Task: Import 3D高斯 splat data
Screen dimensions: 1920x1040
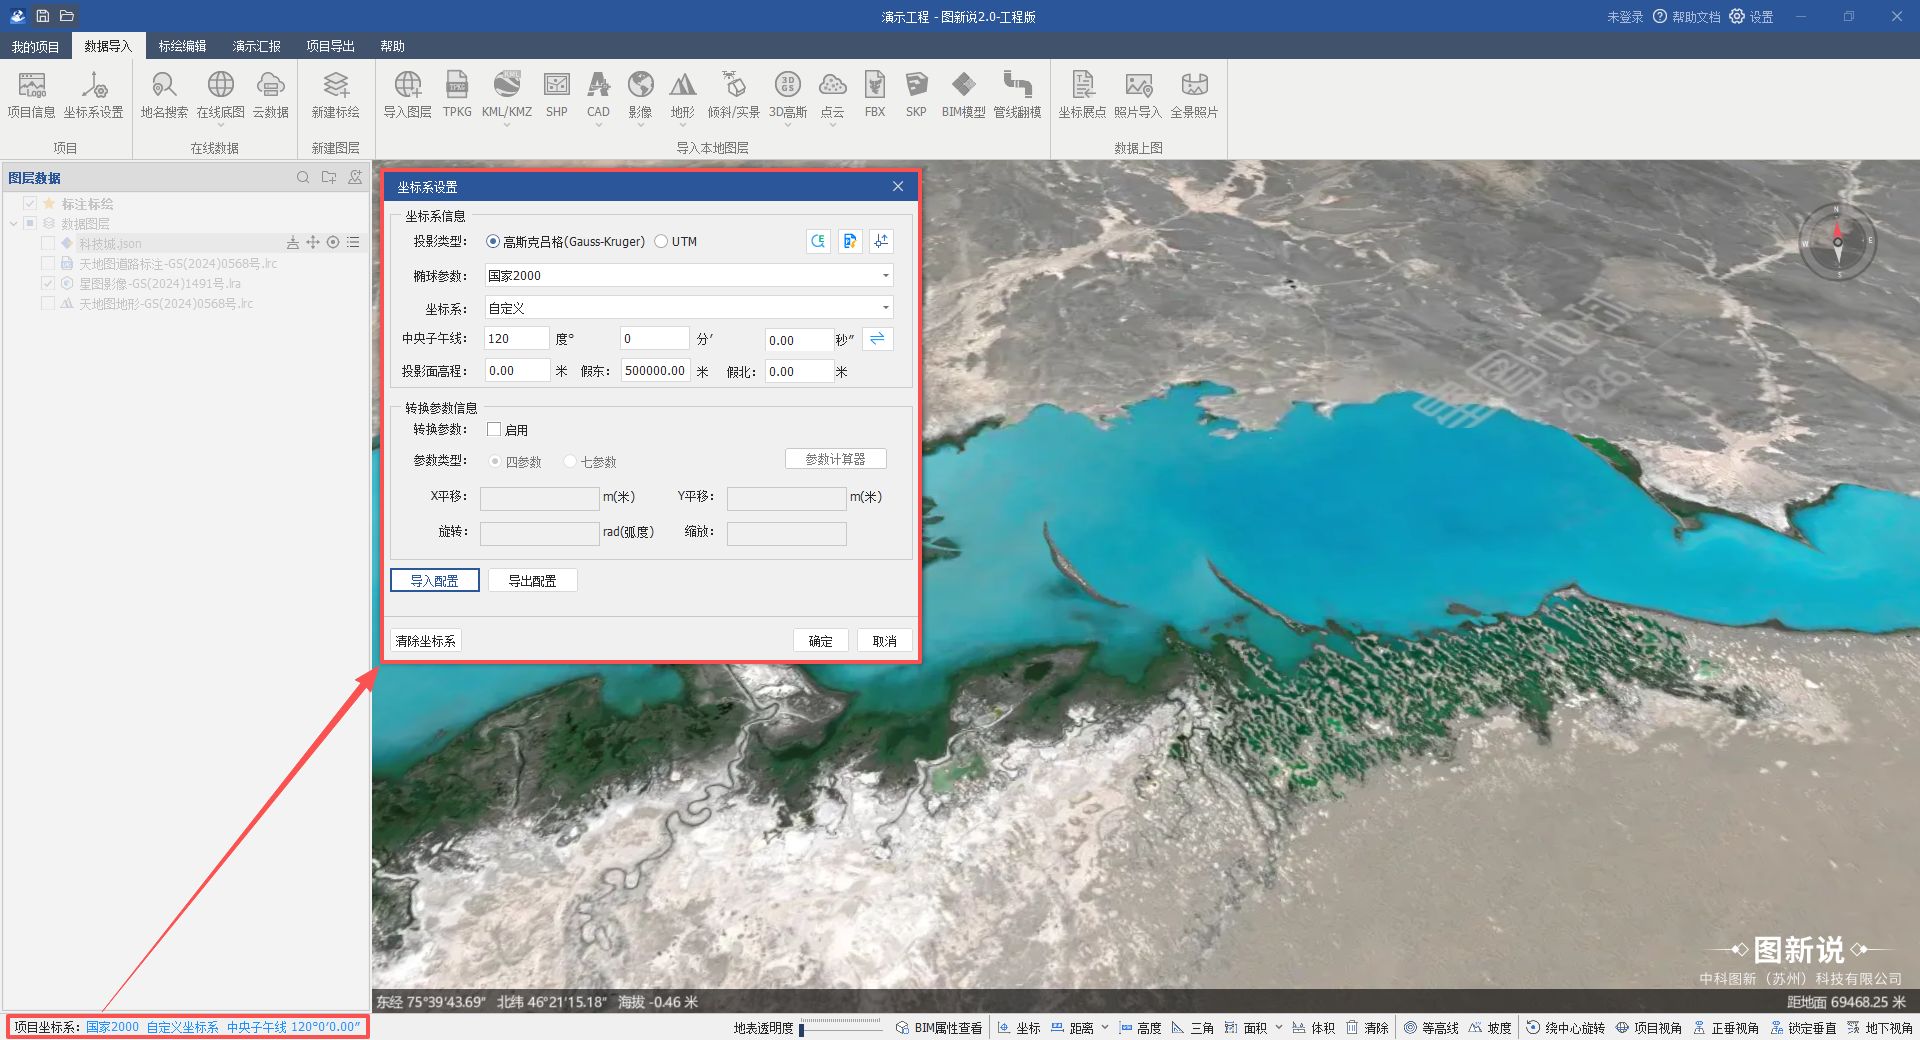Action: click(x=788, y=96)
